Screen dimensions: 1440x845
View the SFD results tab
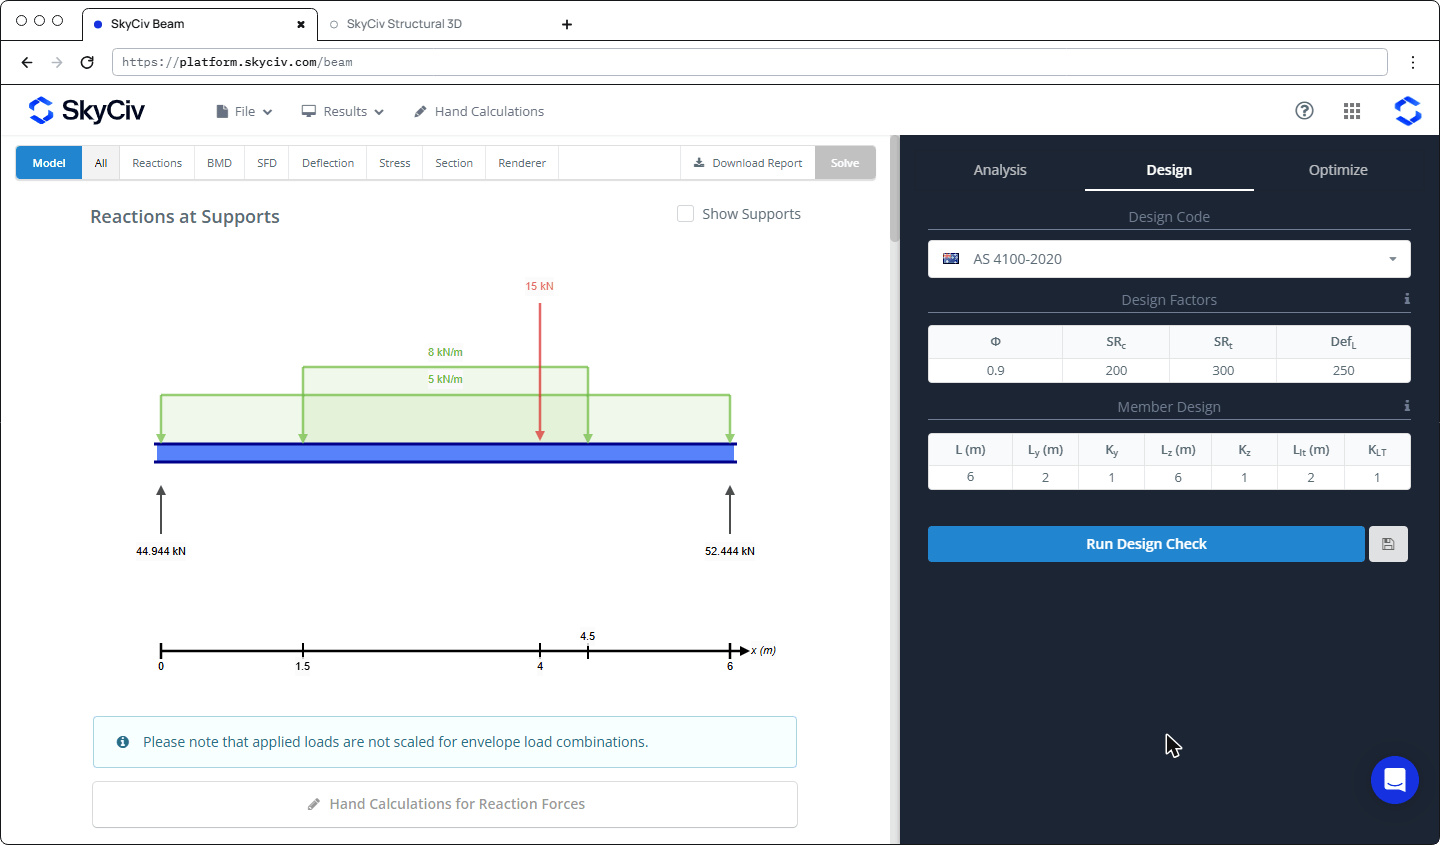[267, 163]
